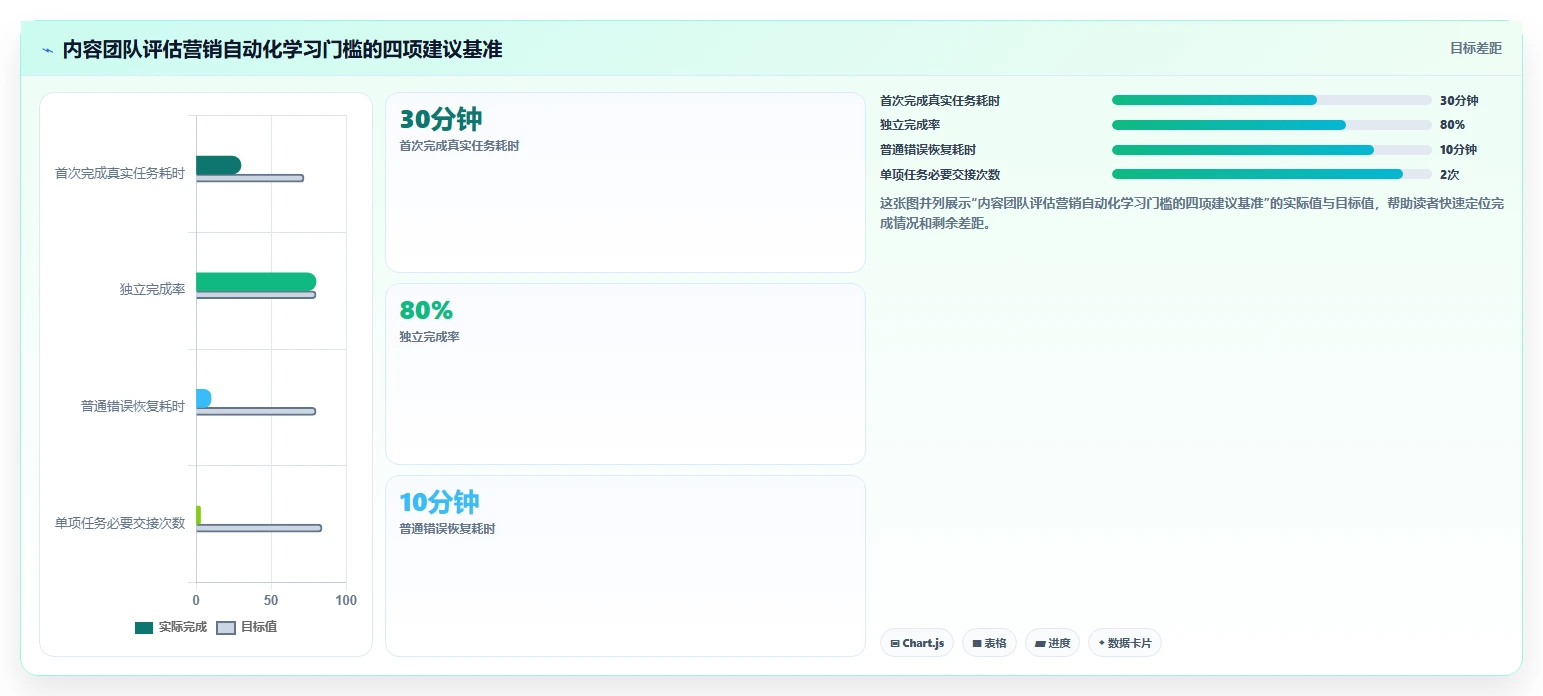Toggle the 实际完成 legend swatch

[x=144, y=628]
